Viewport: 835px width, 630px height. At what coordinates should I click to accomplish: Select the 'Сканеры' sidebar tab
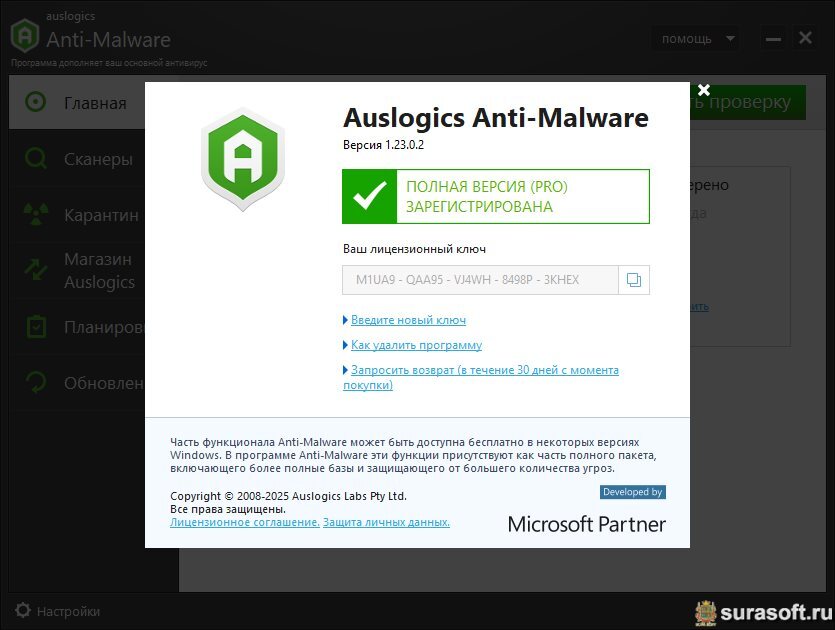click(x=77, y=159)
